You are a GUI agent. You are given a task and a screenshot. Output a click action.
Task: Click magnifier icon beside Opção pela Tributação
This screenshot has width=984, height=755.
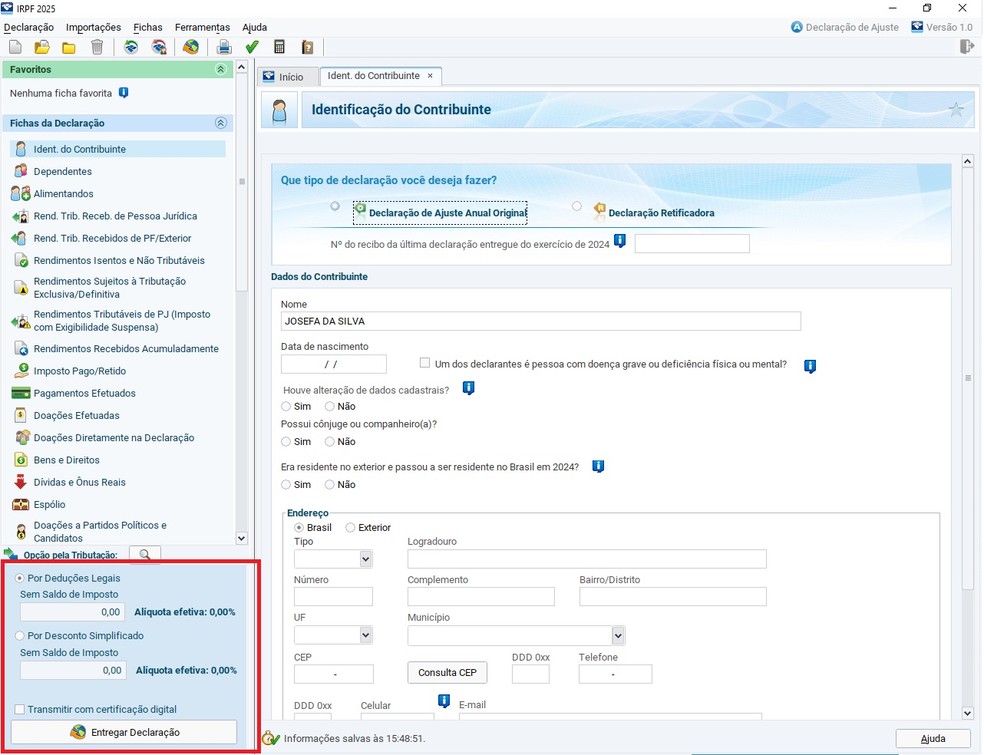(x=144, y=555)
